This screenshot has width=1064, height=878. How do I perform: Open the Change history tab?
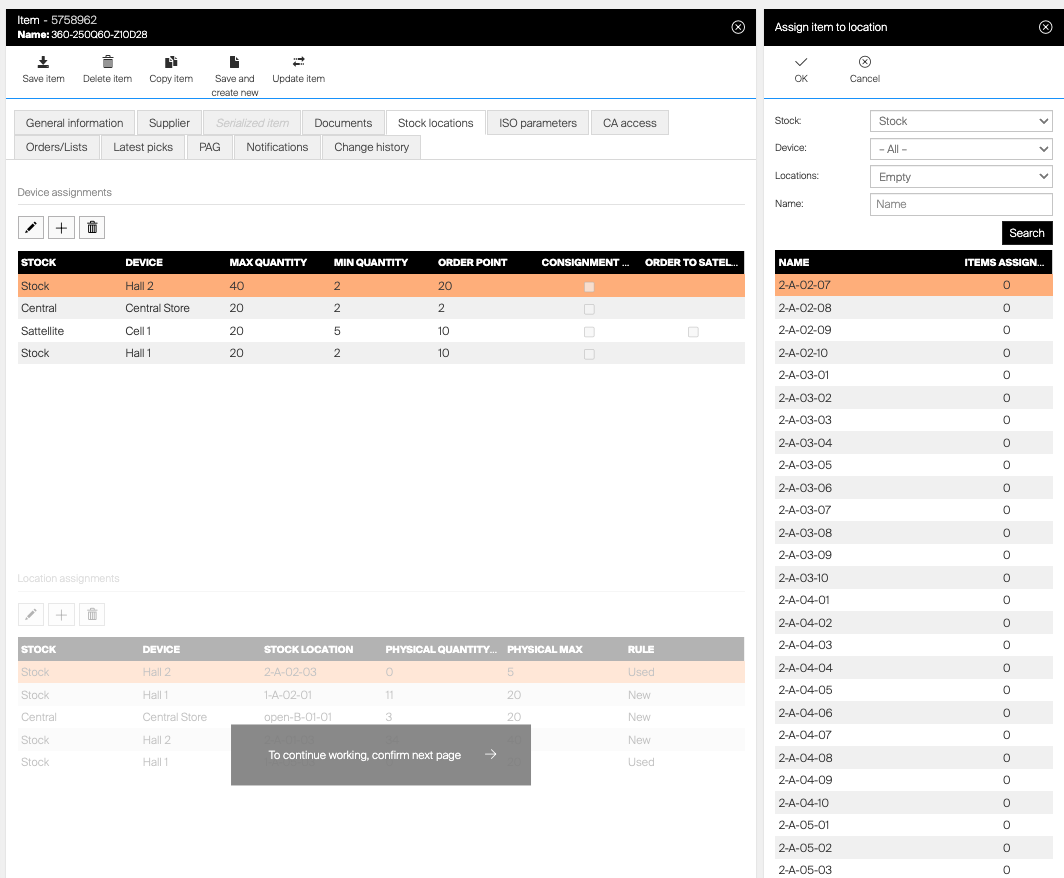tap(371, 147)
